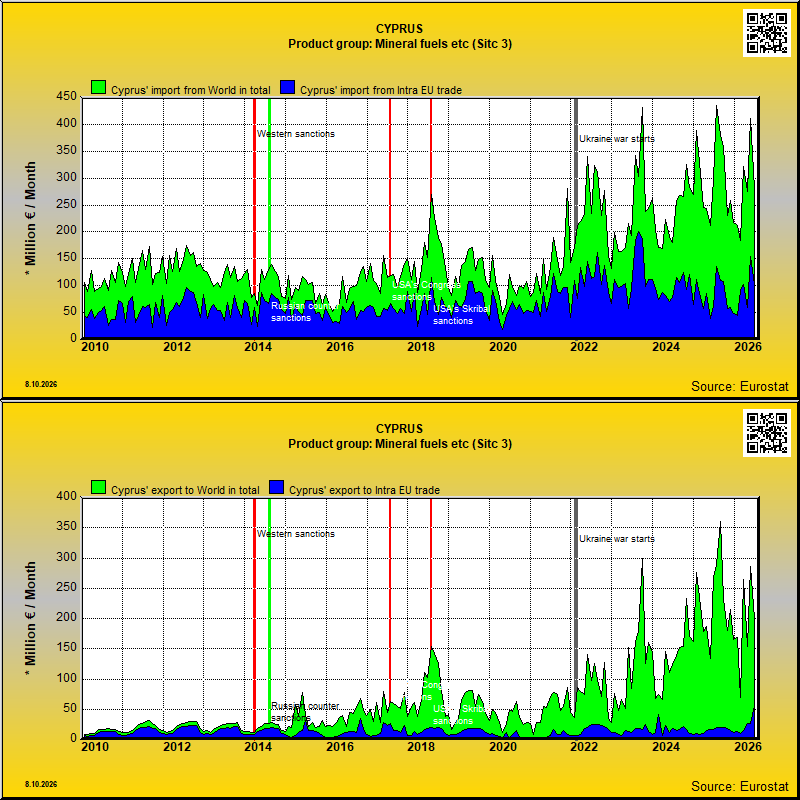This screenshot has height=800, width=800.
Task: Click the 8.10.2026 date under export chart
Action: [41, 784]
